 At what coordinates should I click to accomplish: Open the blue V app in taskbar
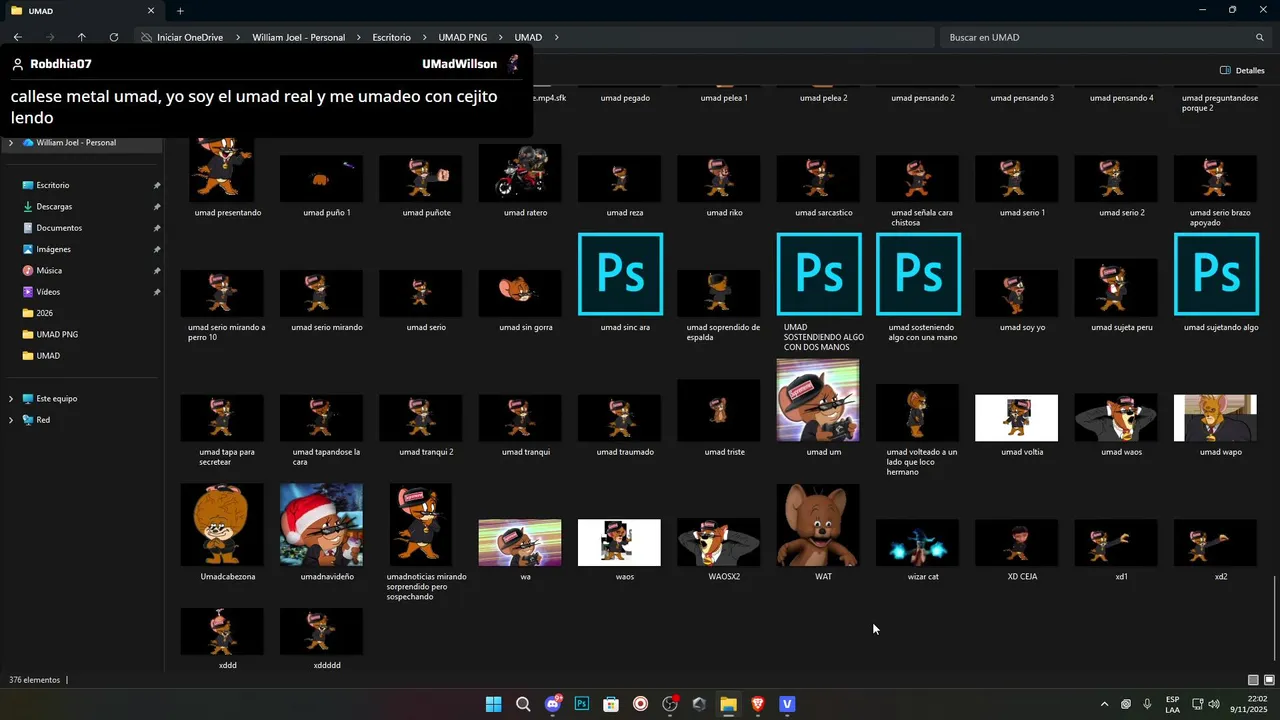pyautogui.click(x=787, y=704)
